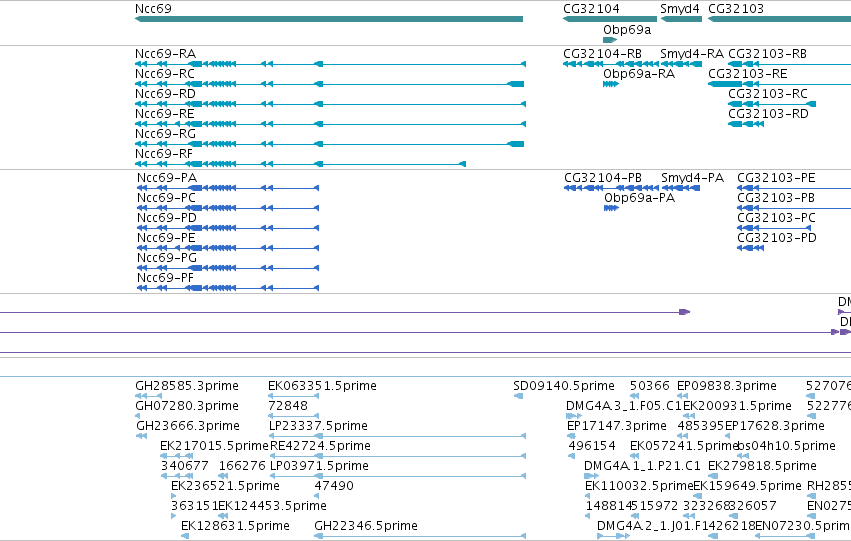Select the CG32103-RC transcript label
Screen dimensions: 851x541
click(x=768, y=94)
